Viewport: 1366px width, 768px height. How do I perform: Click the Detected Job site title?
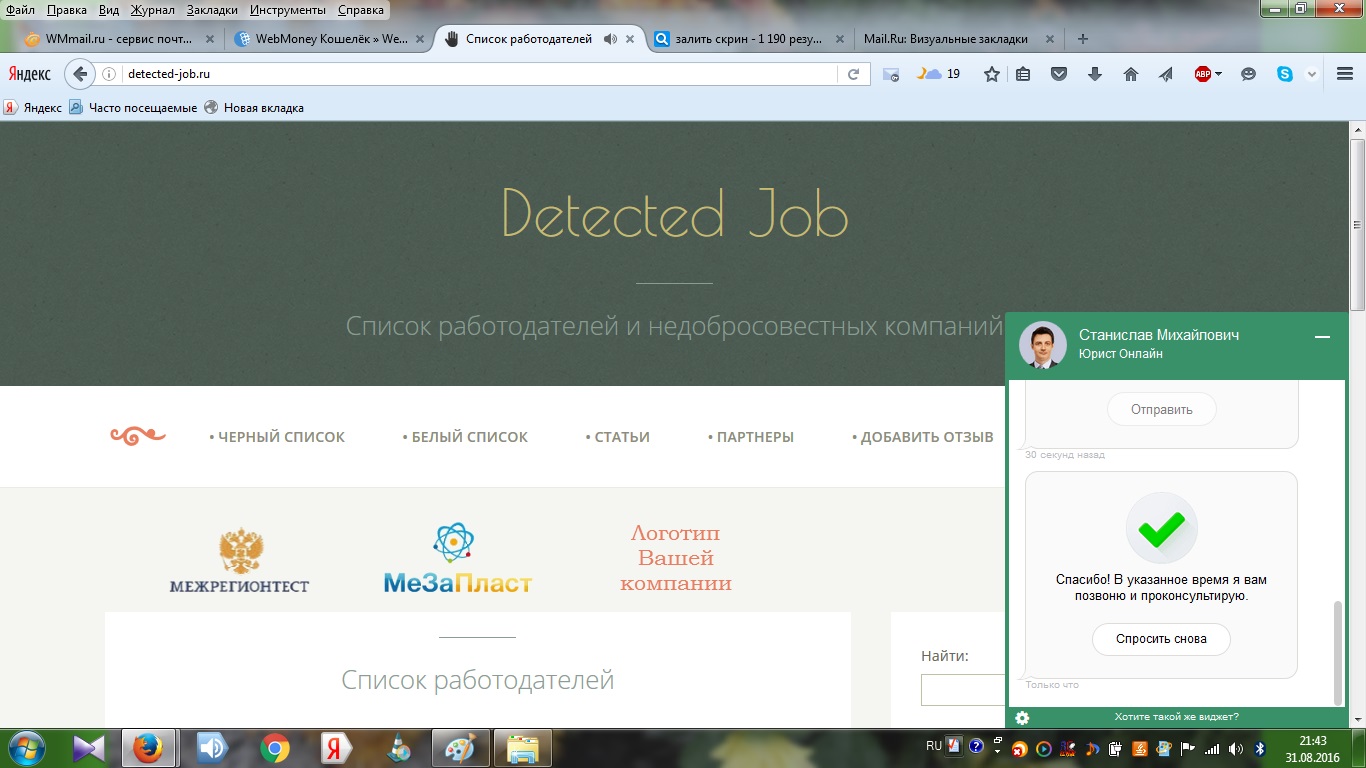click(x=675, y=212)
